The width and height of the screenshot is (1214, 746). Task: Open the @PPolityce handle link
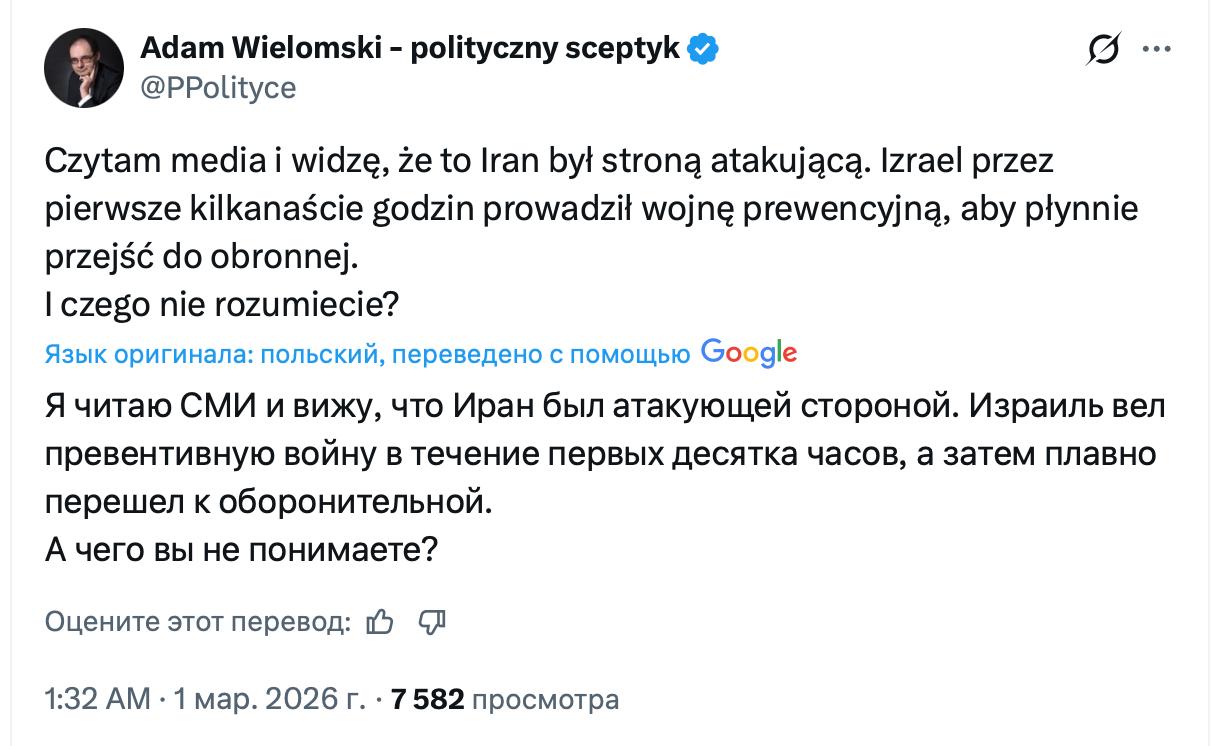click(218, 88)
